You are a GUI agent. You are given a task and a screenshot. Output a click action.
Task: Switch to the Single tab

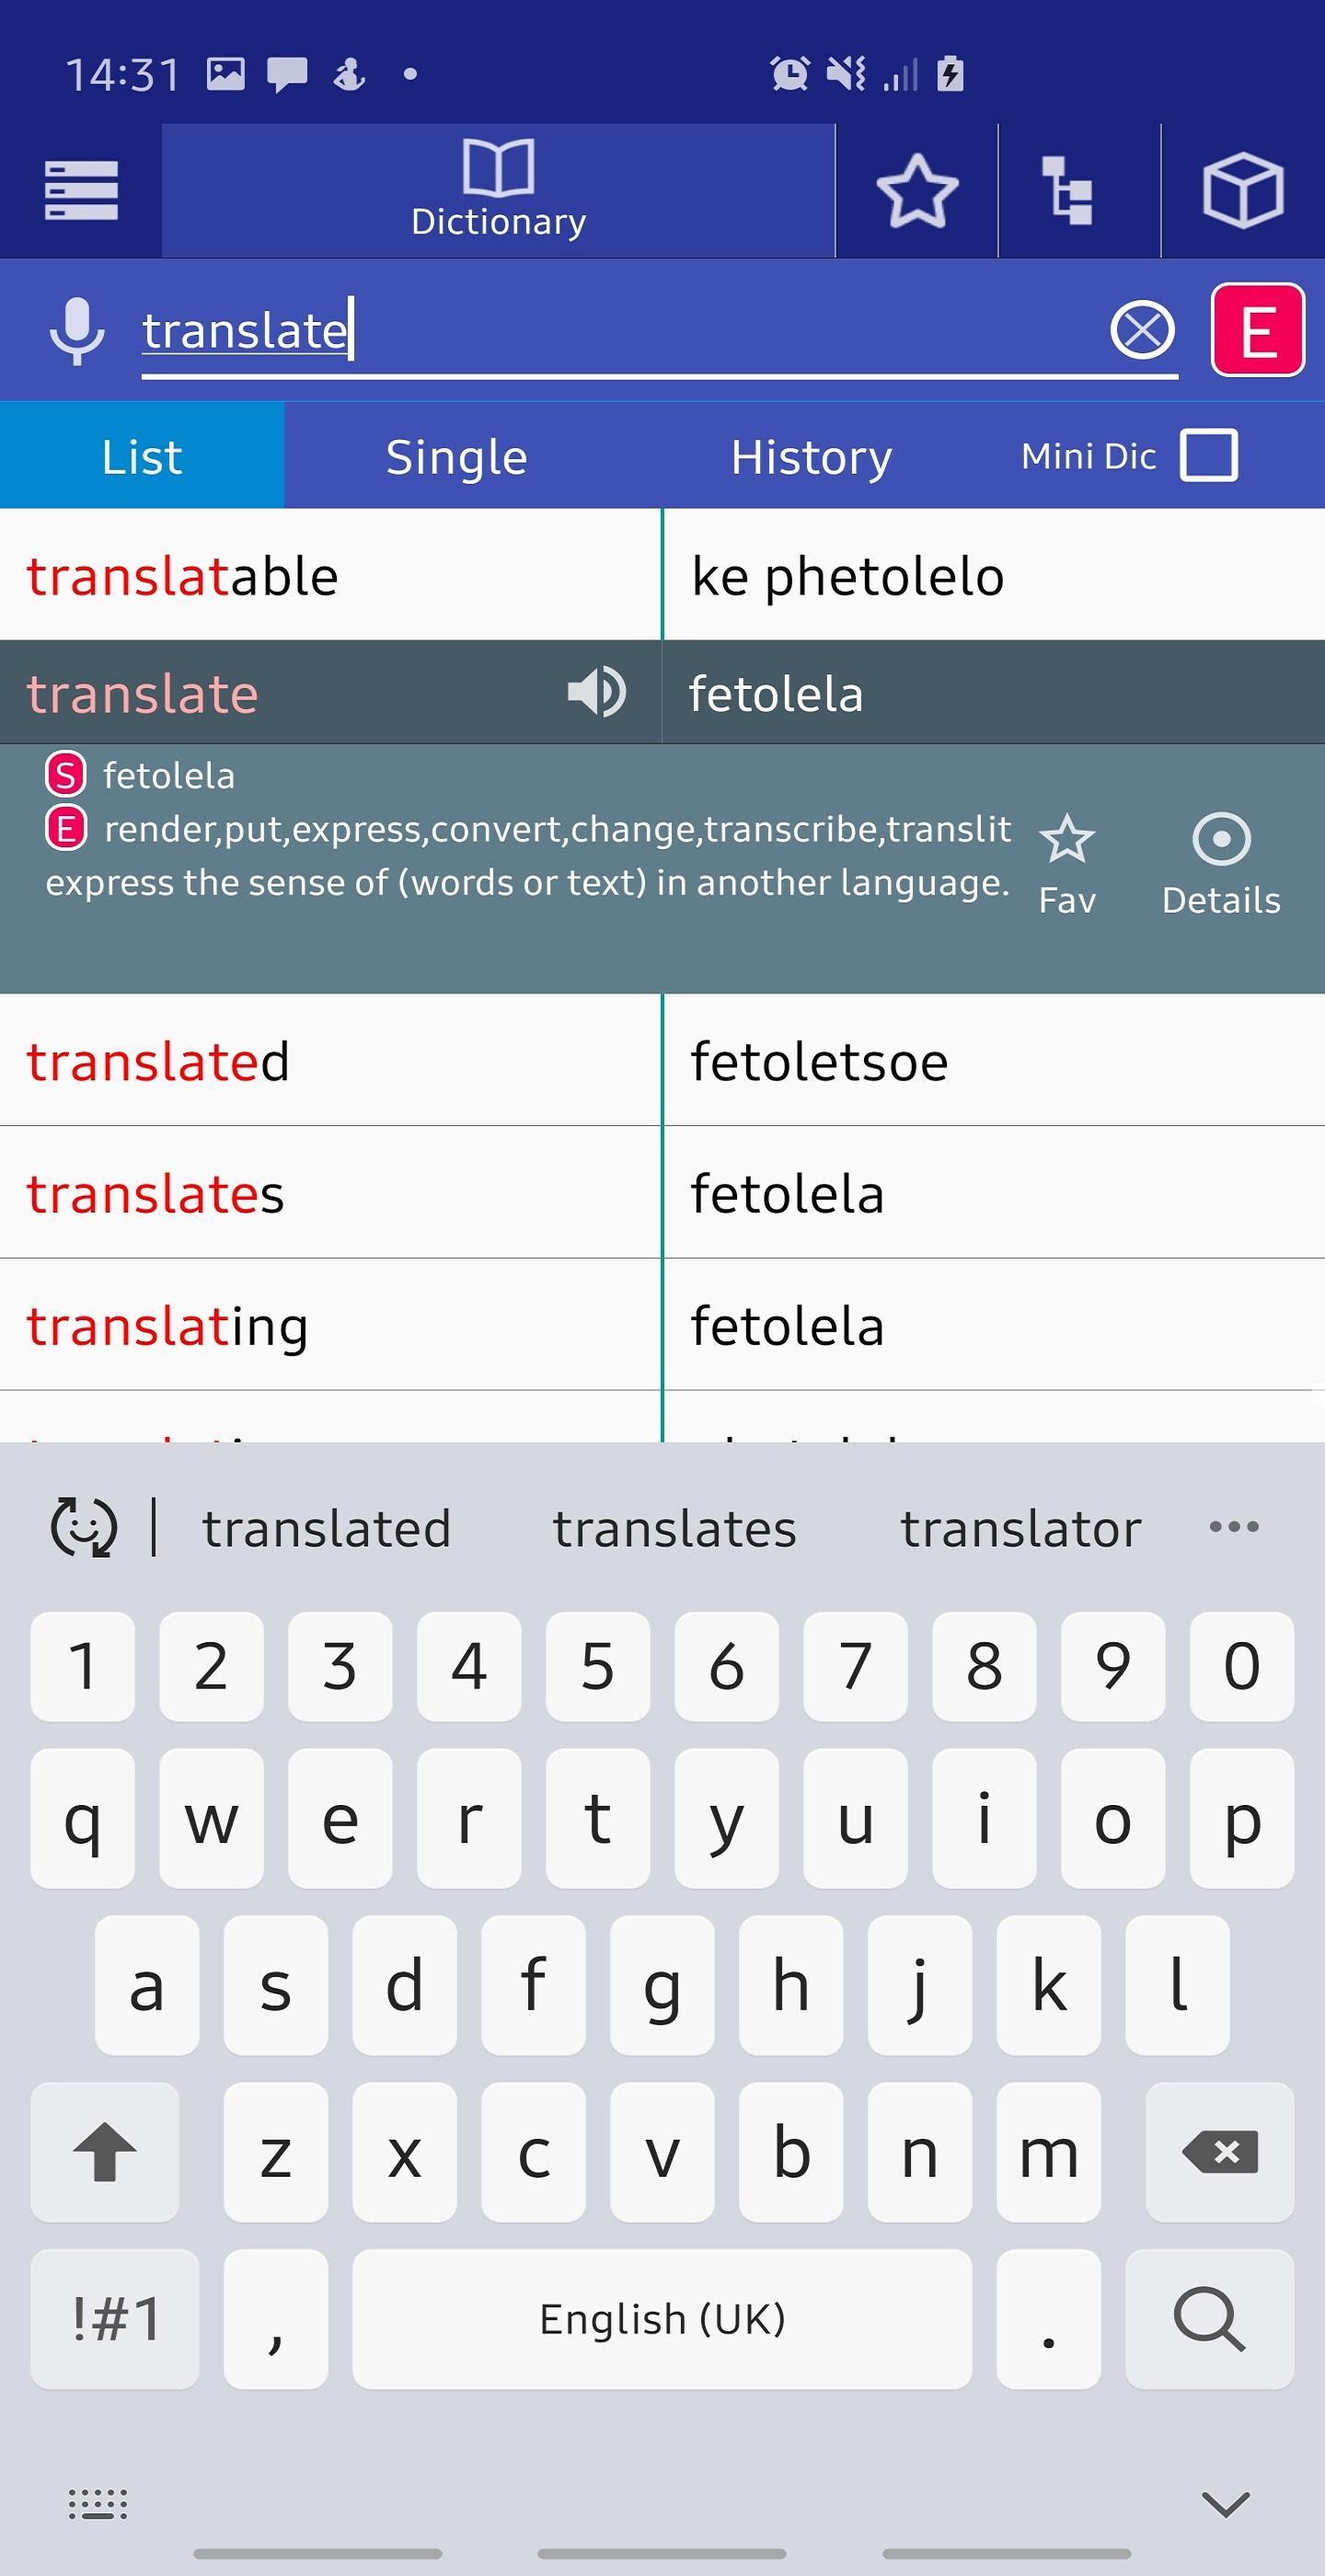[456, 457]
